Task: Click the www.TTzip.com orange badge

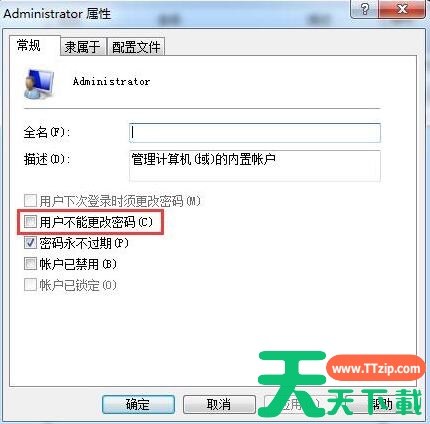Action: [x=376, y=369]
